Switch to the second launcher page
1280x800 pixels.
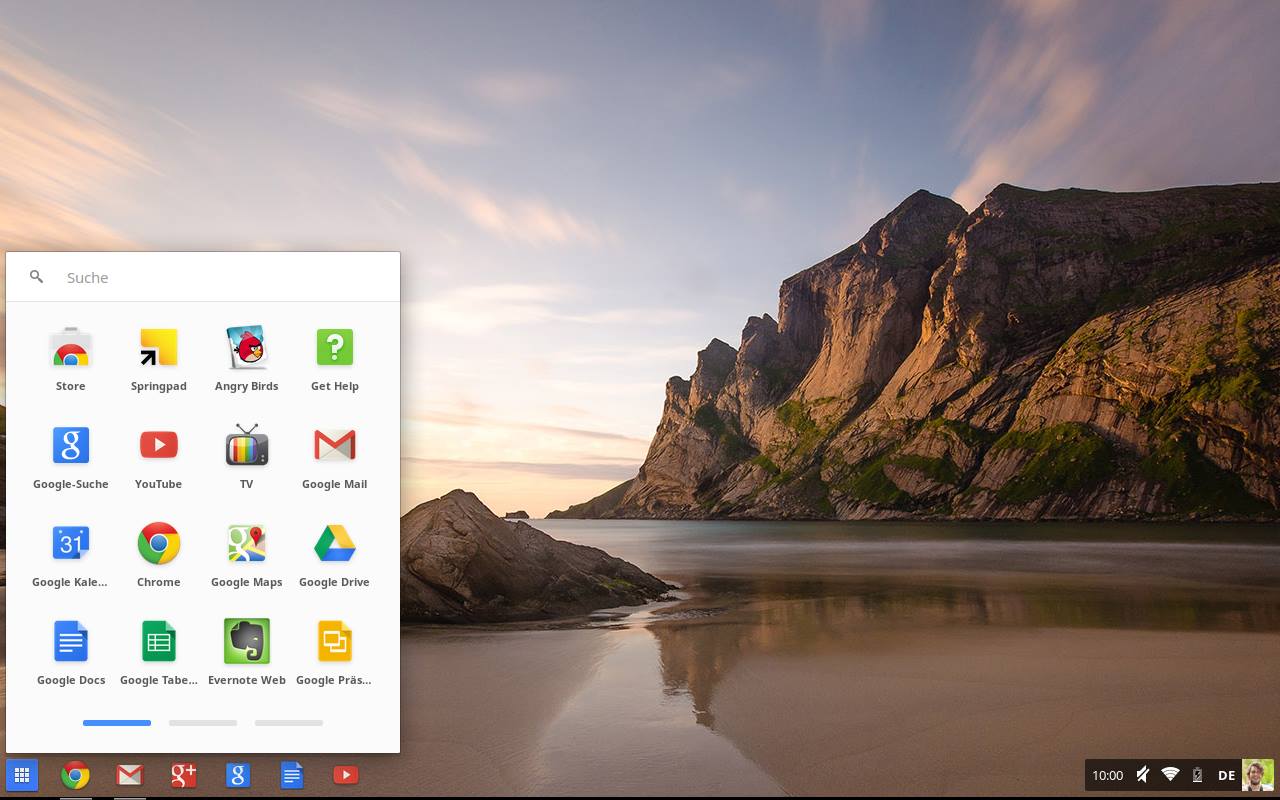pos(203,723)
